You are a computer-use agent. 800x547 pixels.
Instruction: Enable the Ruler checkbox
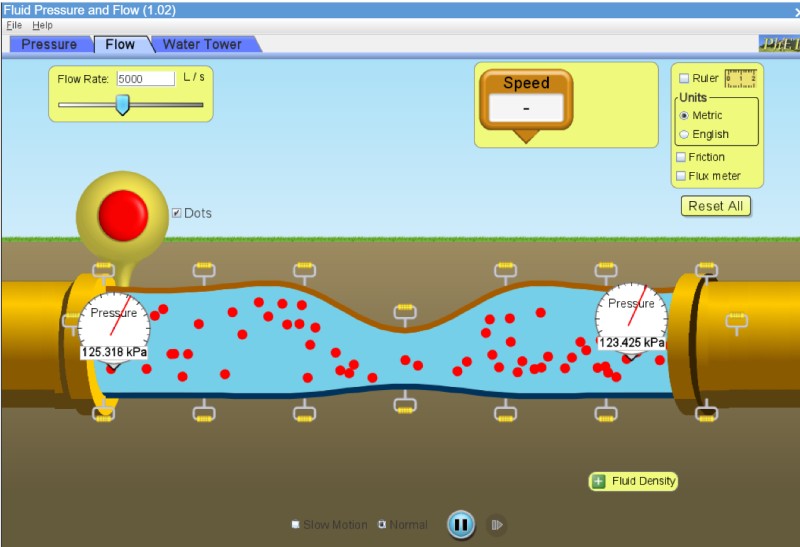(x=684, y=79)
